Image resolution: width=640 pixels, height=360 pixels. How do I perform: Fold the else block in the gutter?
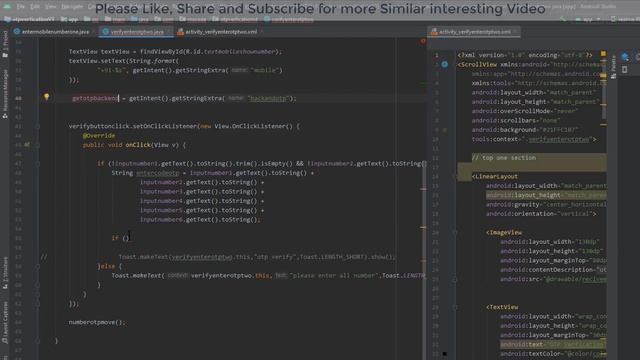coord(38,266)
